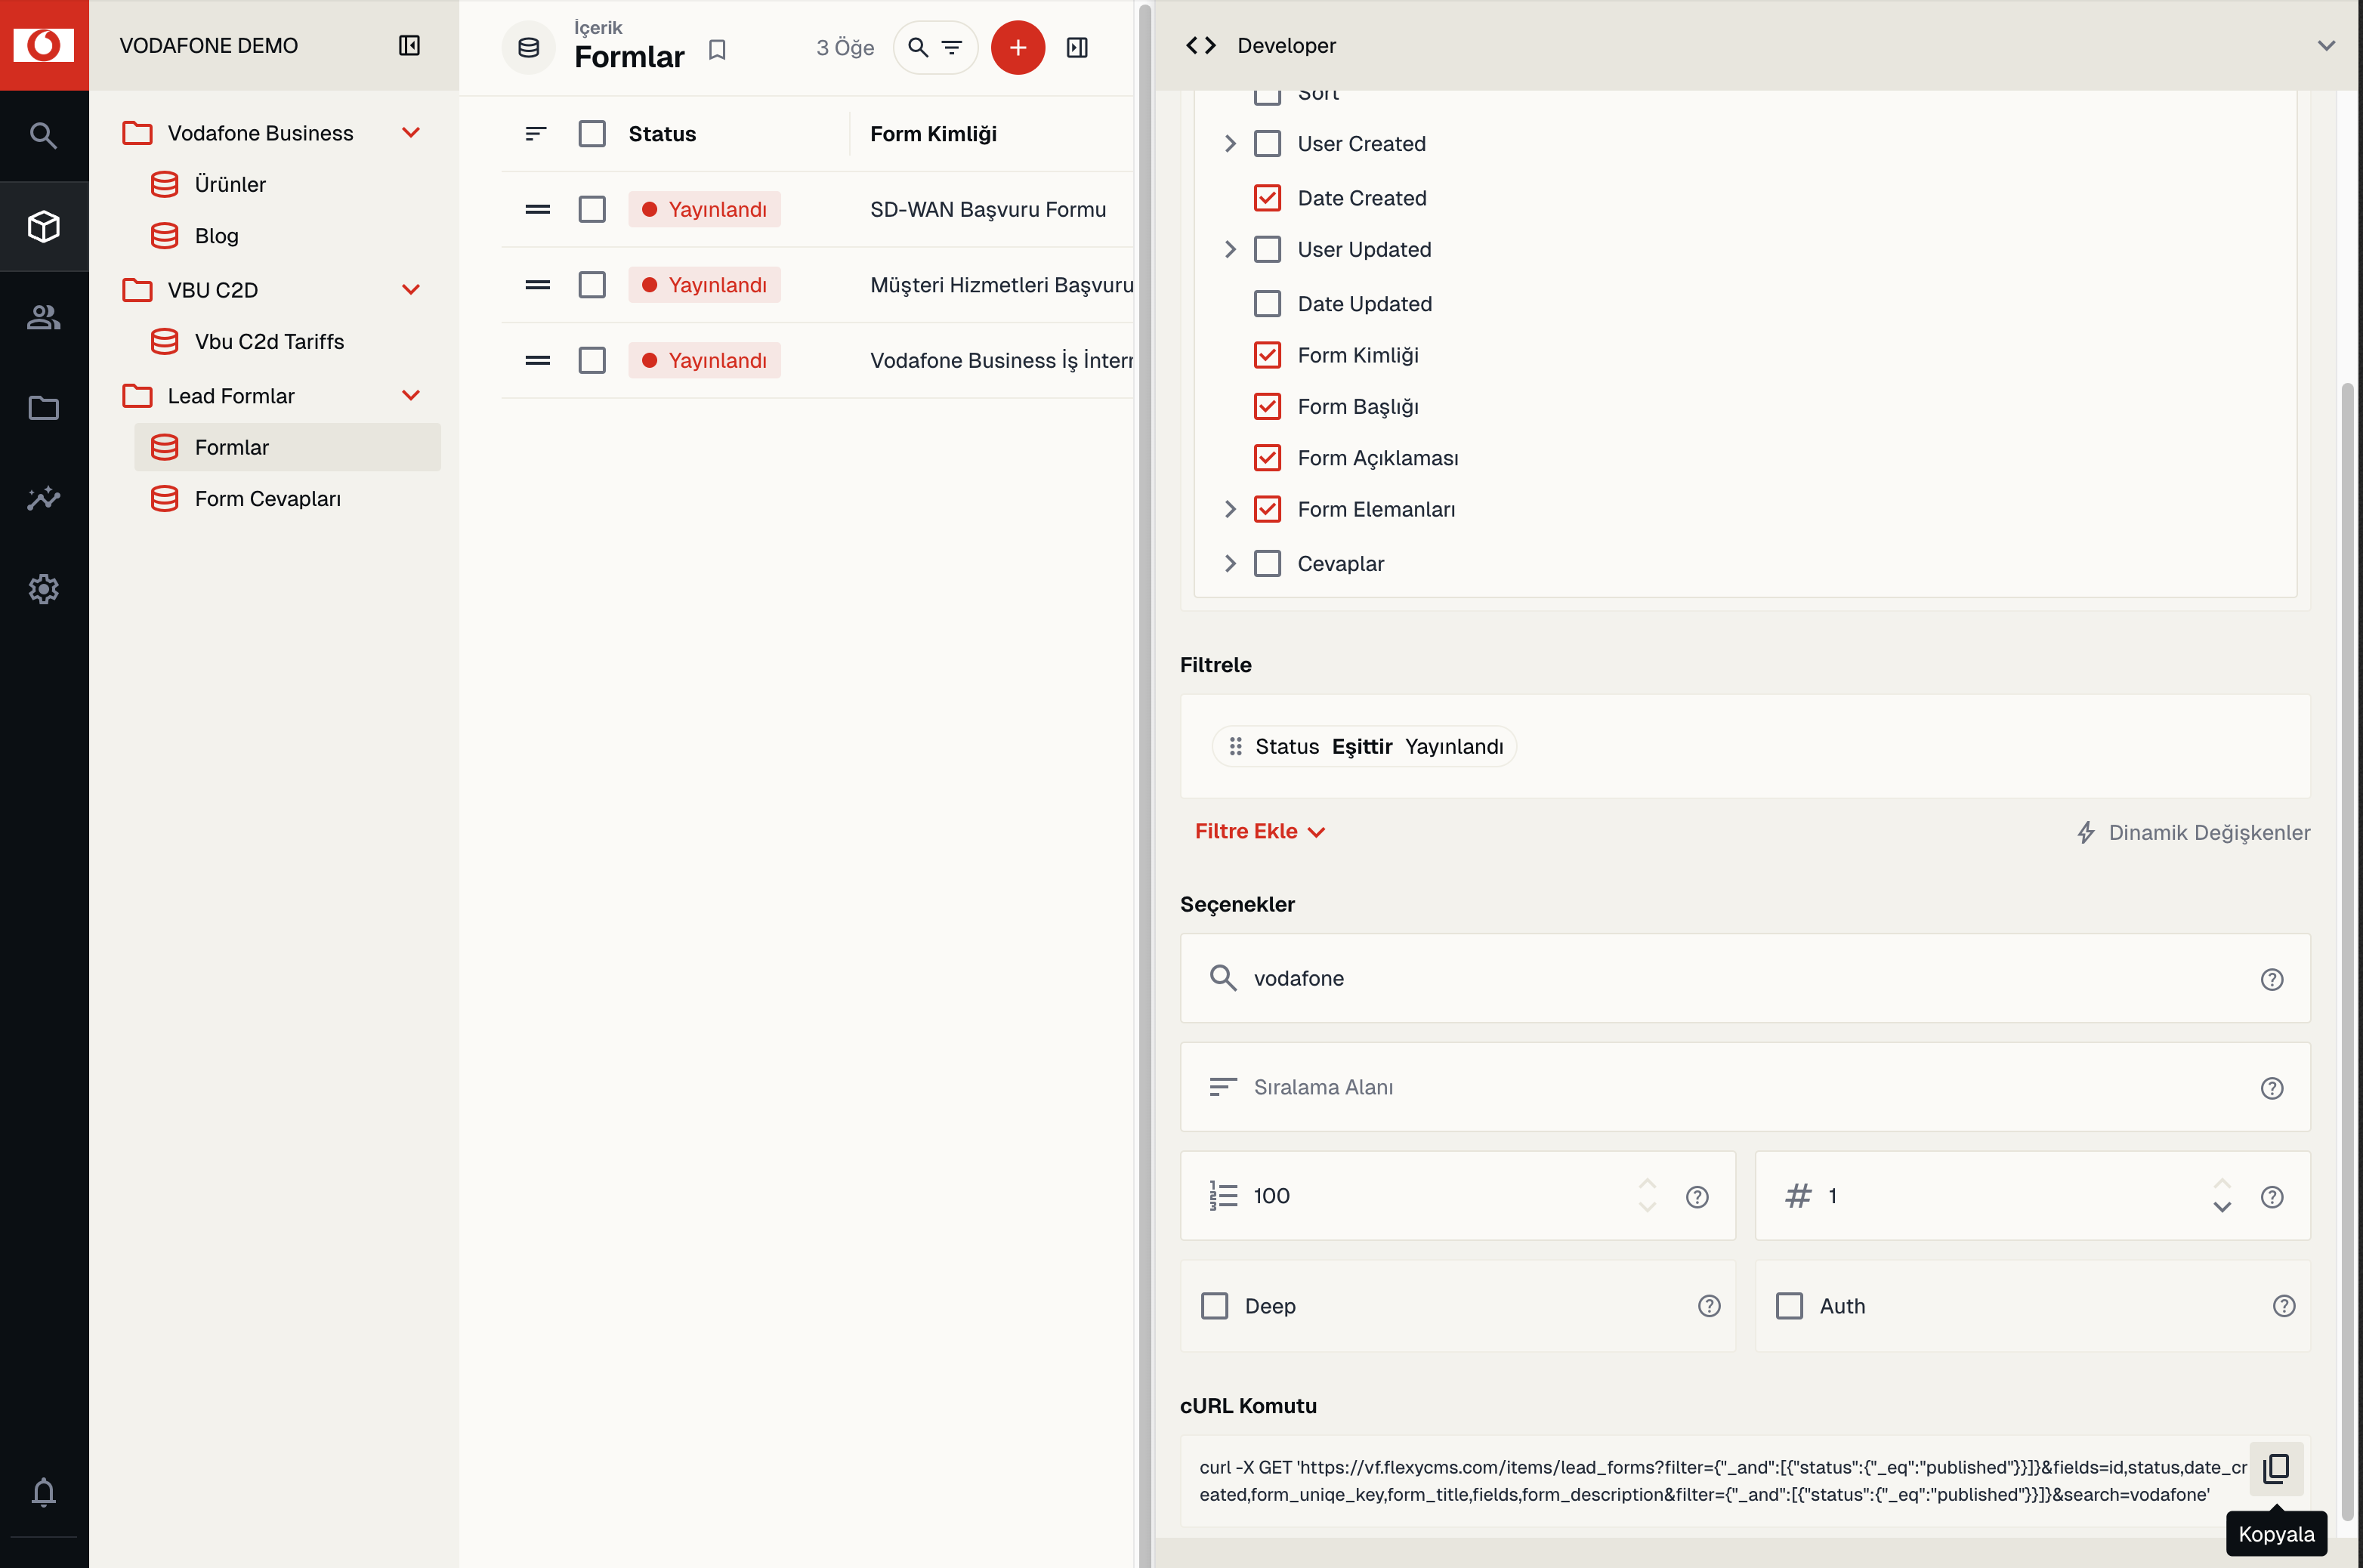
Task: Open the content module cube icon
Action: 44,226
